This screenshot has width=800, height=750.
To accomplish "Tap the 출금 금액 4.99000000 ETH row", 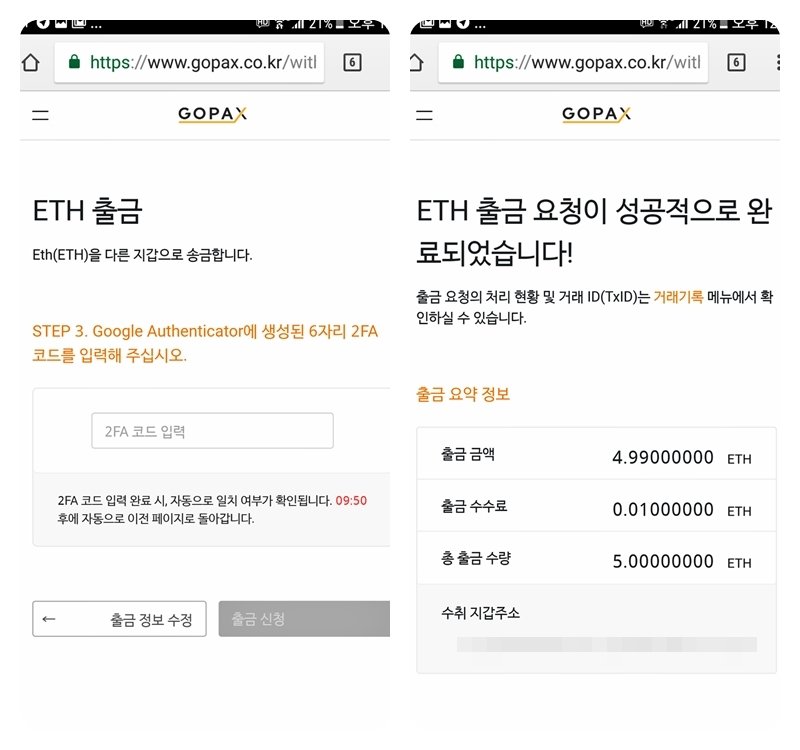I will (x=596, y=454).
